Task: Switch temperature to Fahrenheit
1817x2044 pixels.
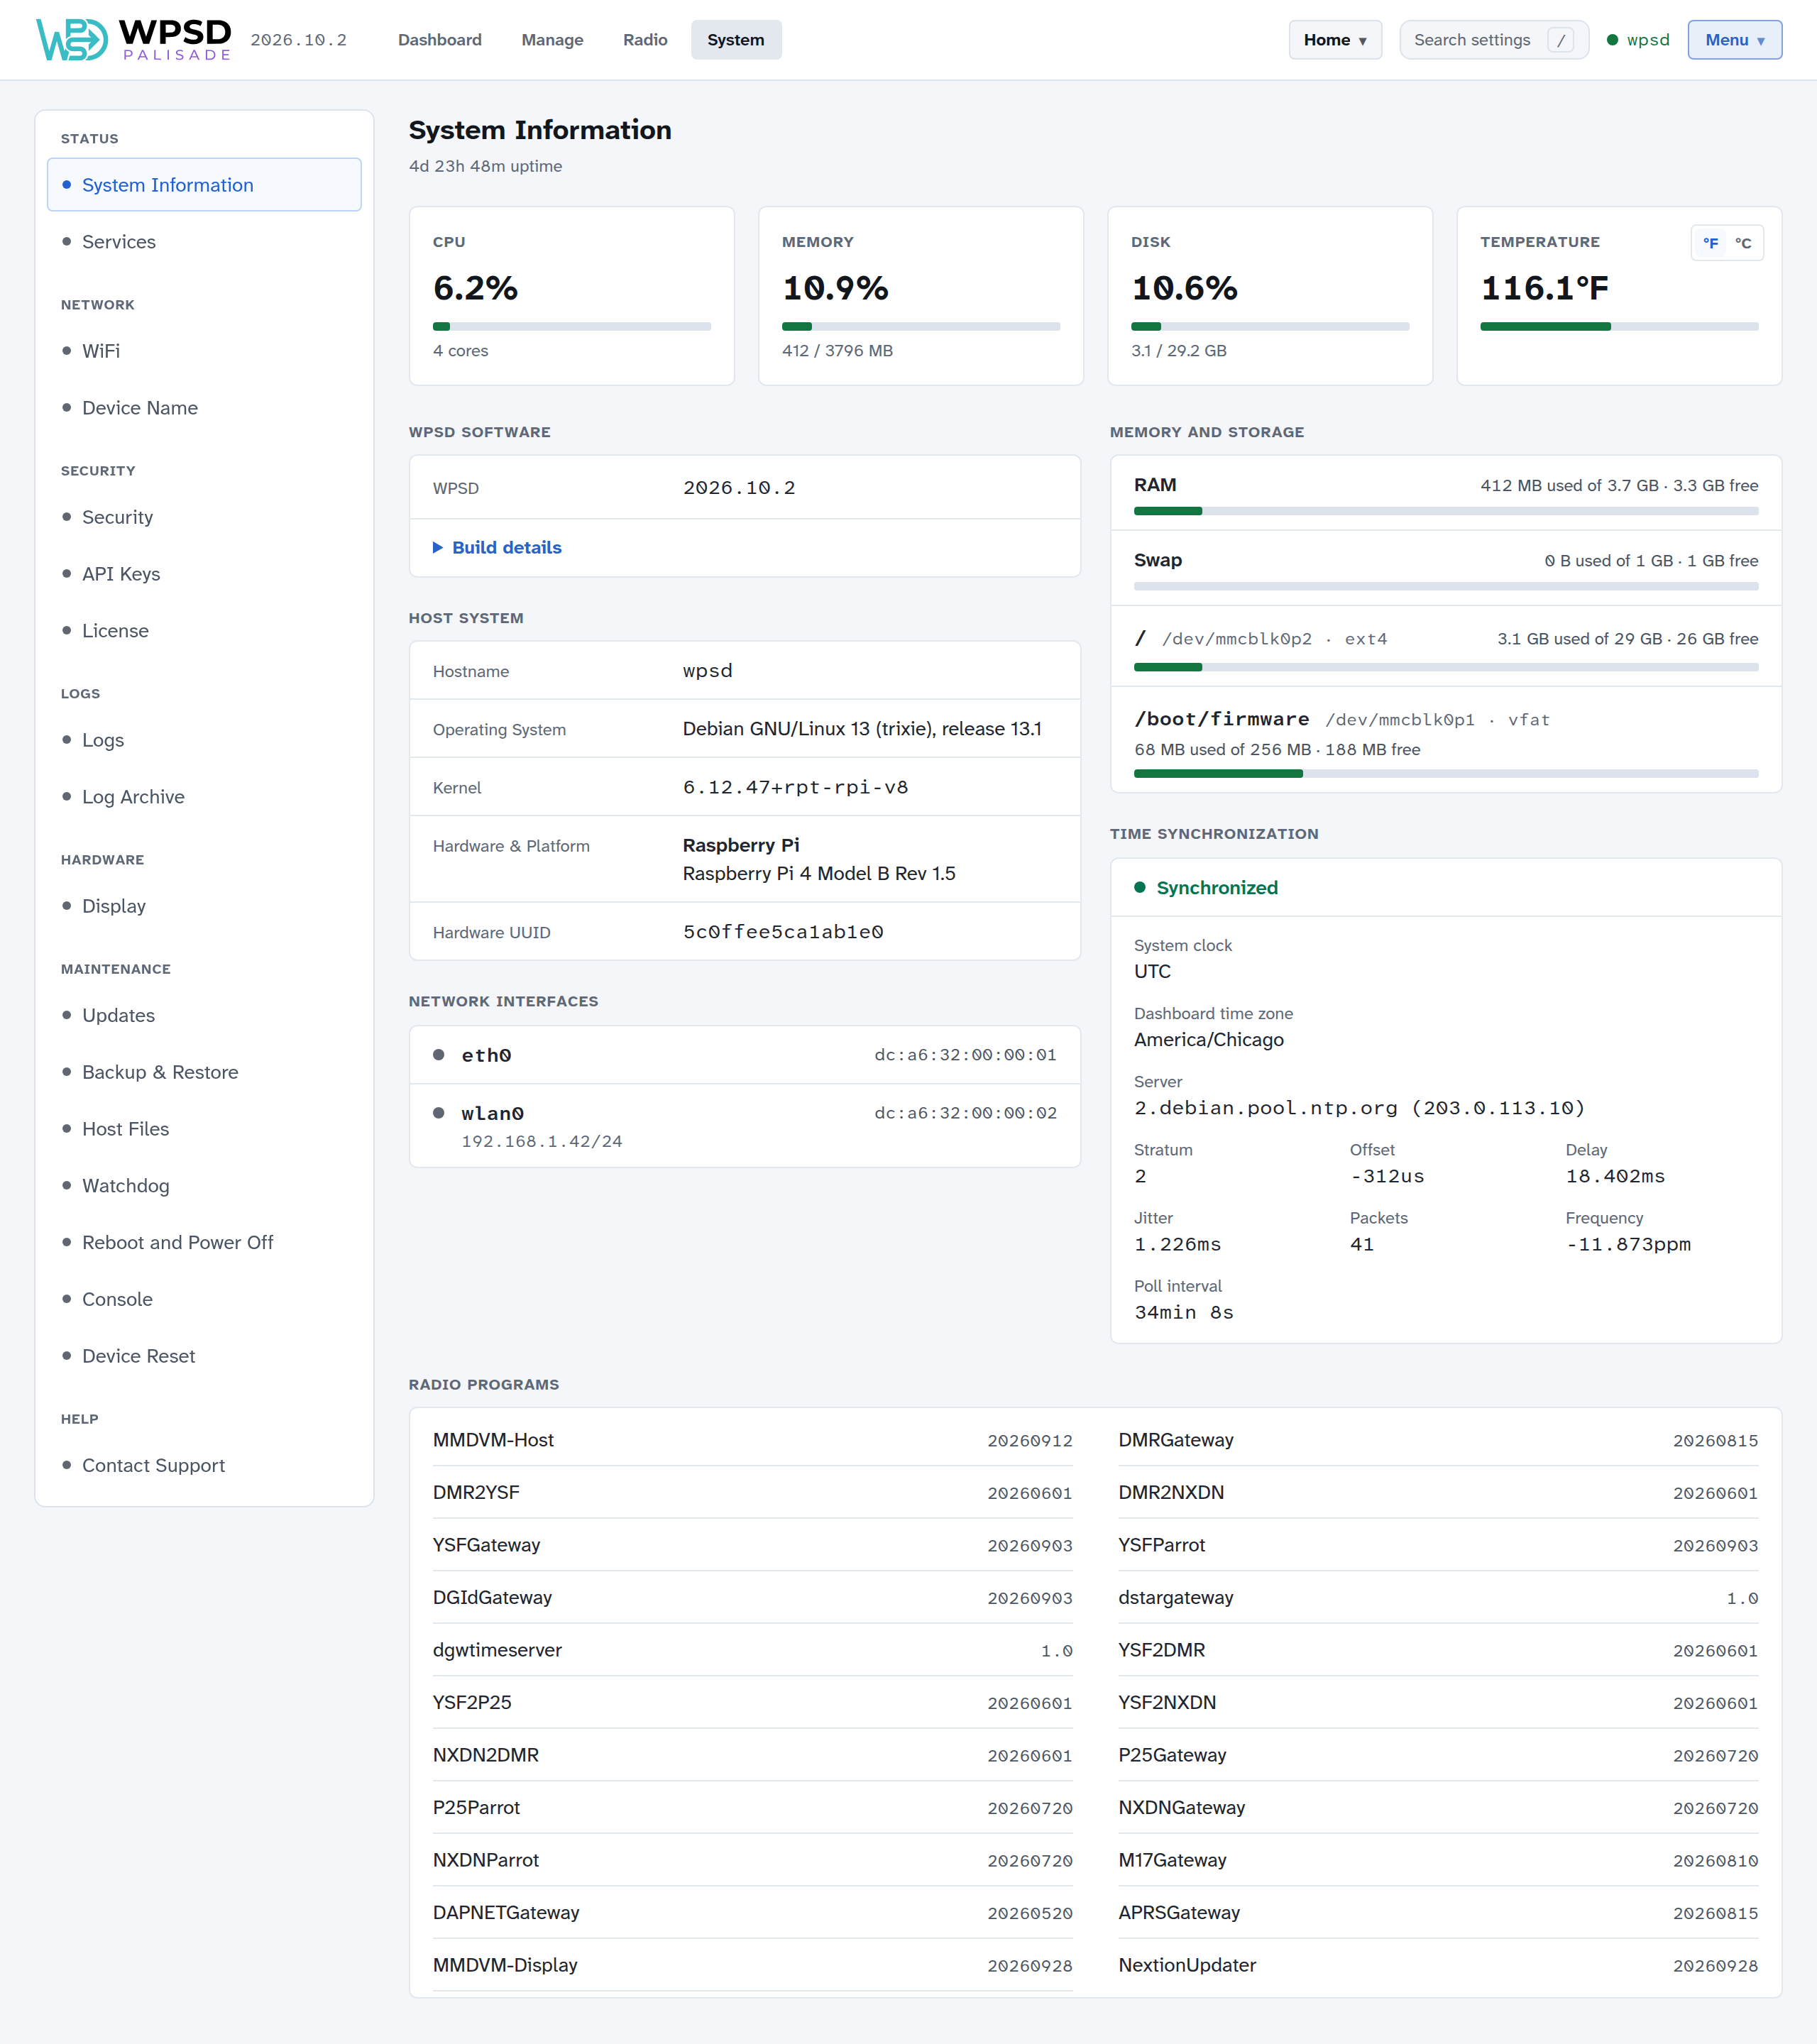Action: click(1711, 243)
